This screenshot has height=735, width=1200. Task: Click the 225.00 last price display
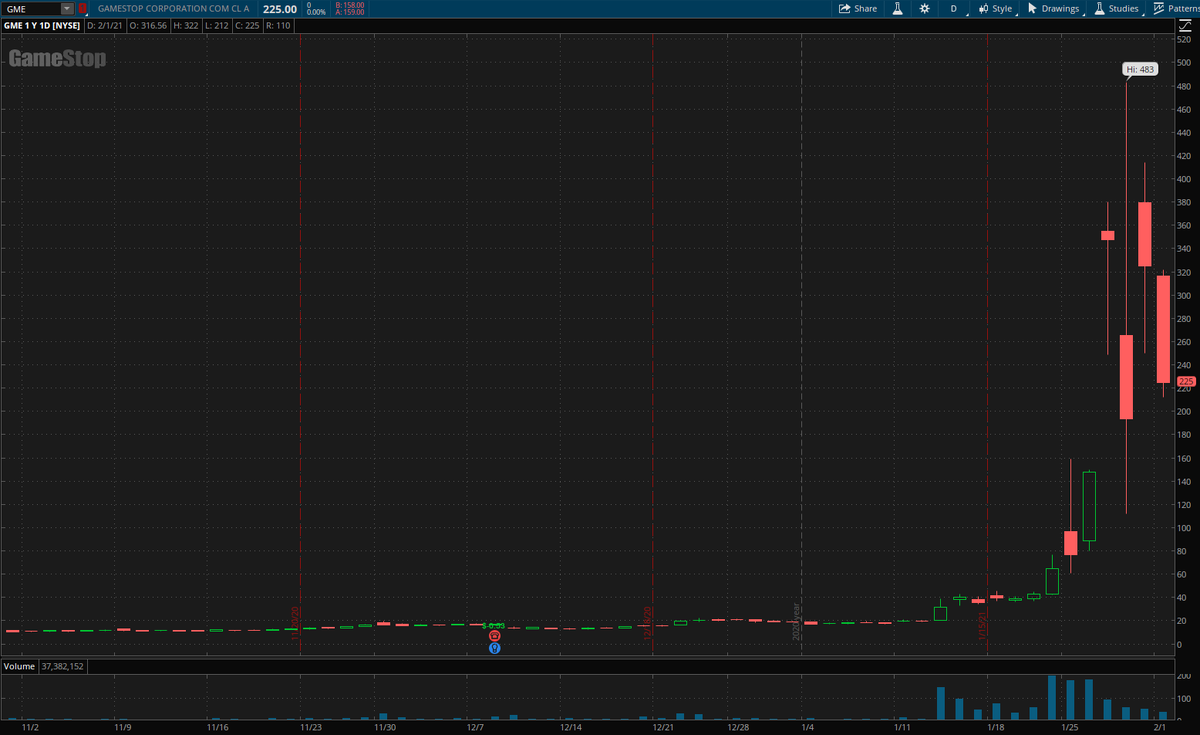tap(280, 9)
